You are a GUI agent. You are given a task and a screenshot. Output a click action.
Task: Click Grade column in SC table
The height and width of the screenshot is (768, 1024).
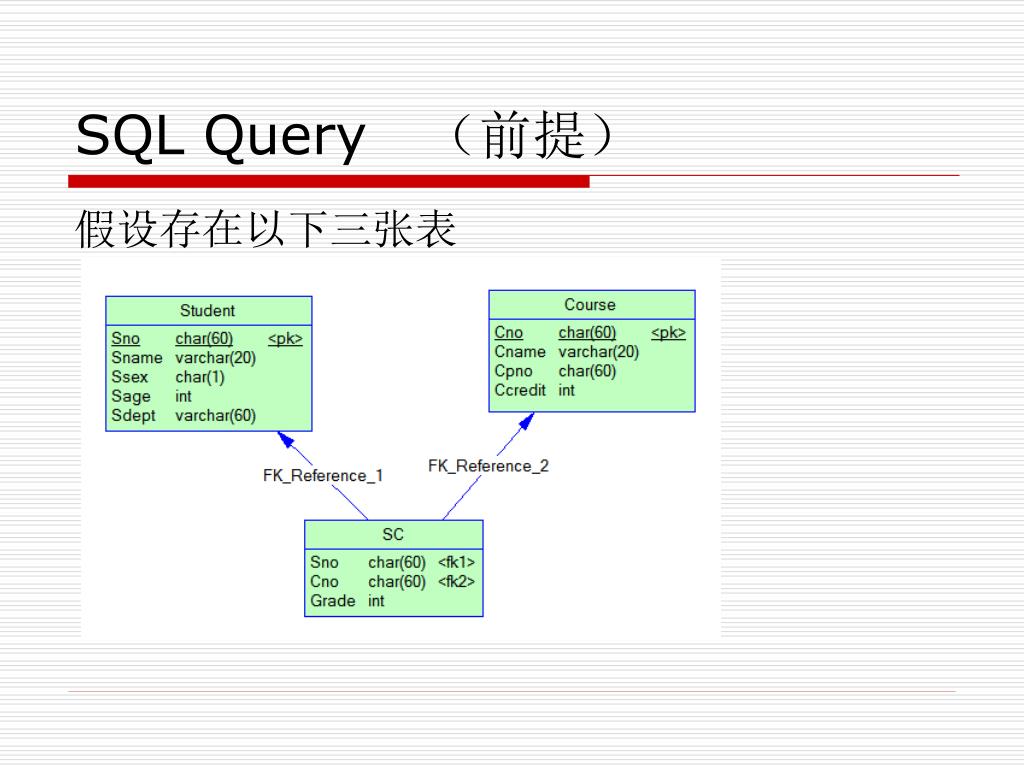(x=332, y=601)
